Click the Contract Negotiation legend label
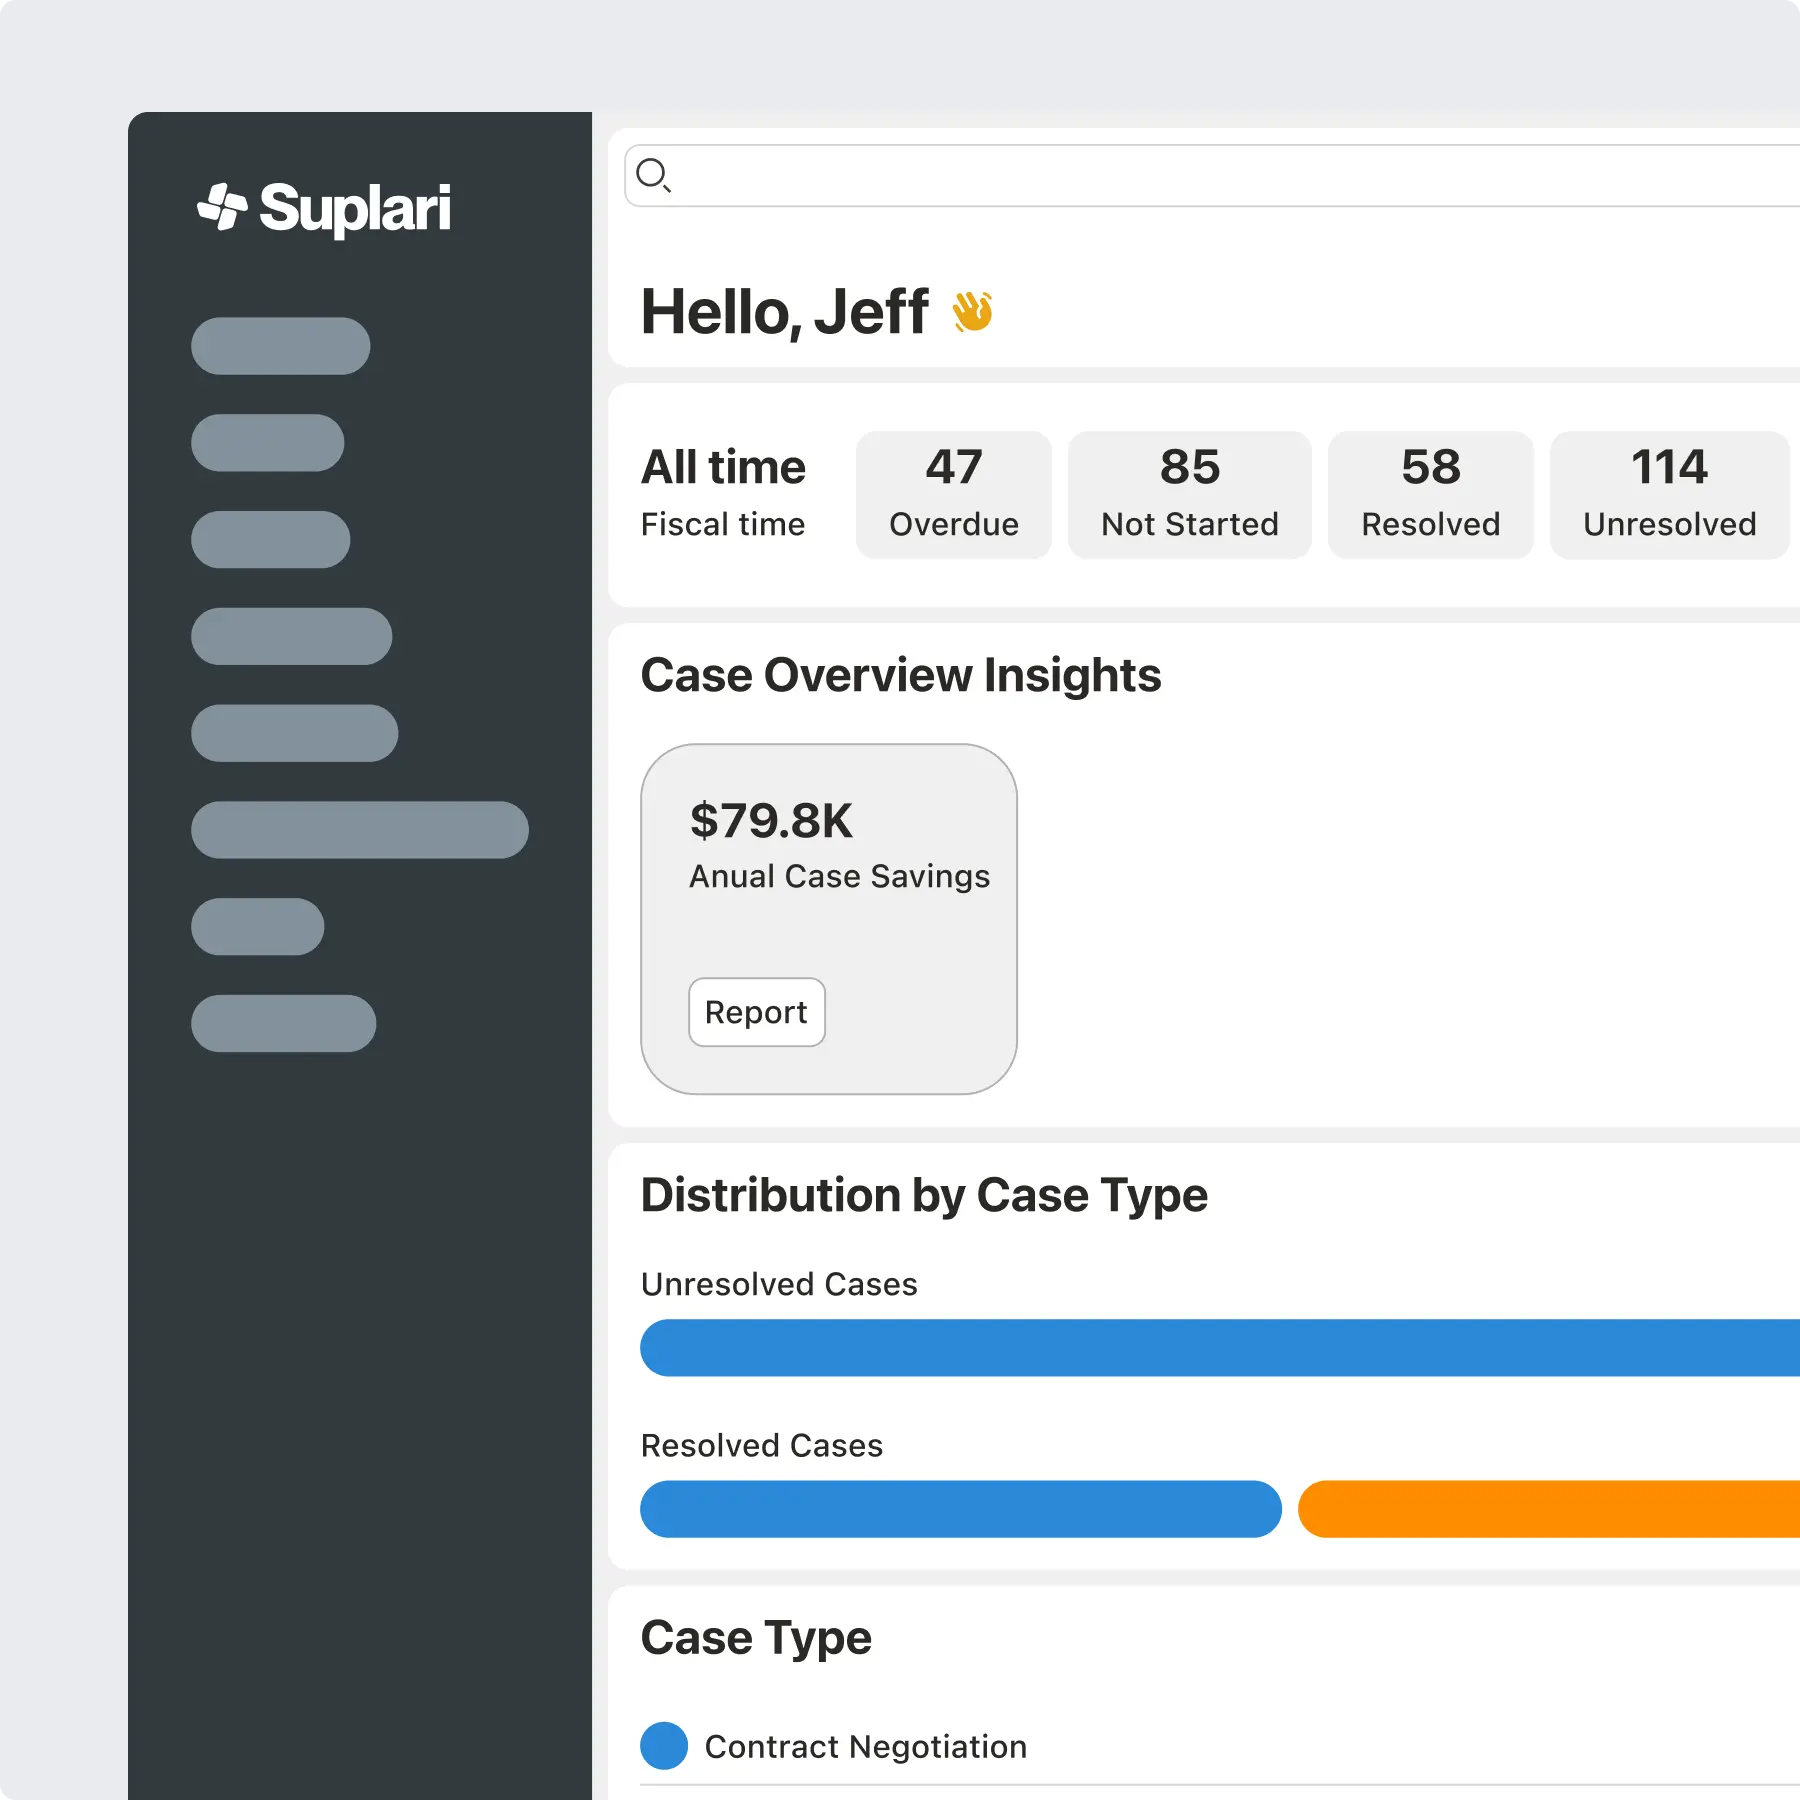Viewport: 1800px width, 1800px height. click(x=865, y=1746)
